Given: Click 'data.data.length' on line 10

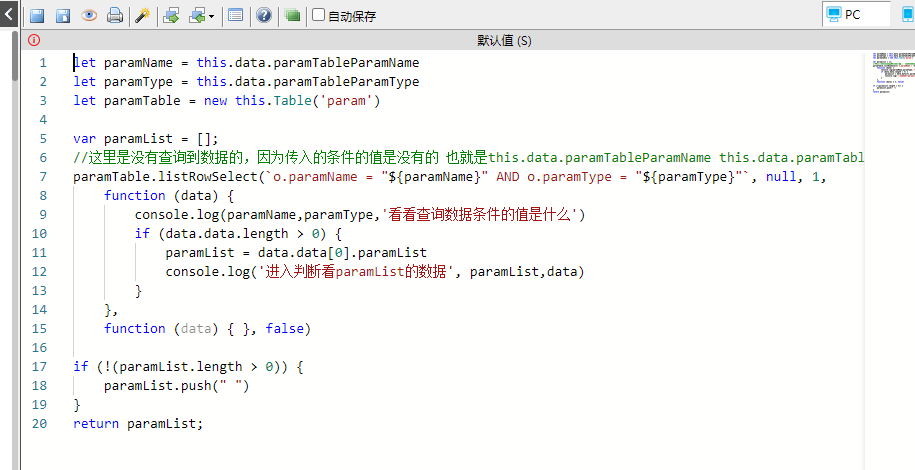Looking at the screenshot, I should tap(227, 234).
